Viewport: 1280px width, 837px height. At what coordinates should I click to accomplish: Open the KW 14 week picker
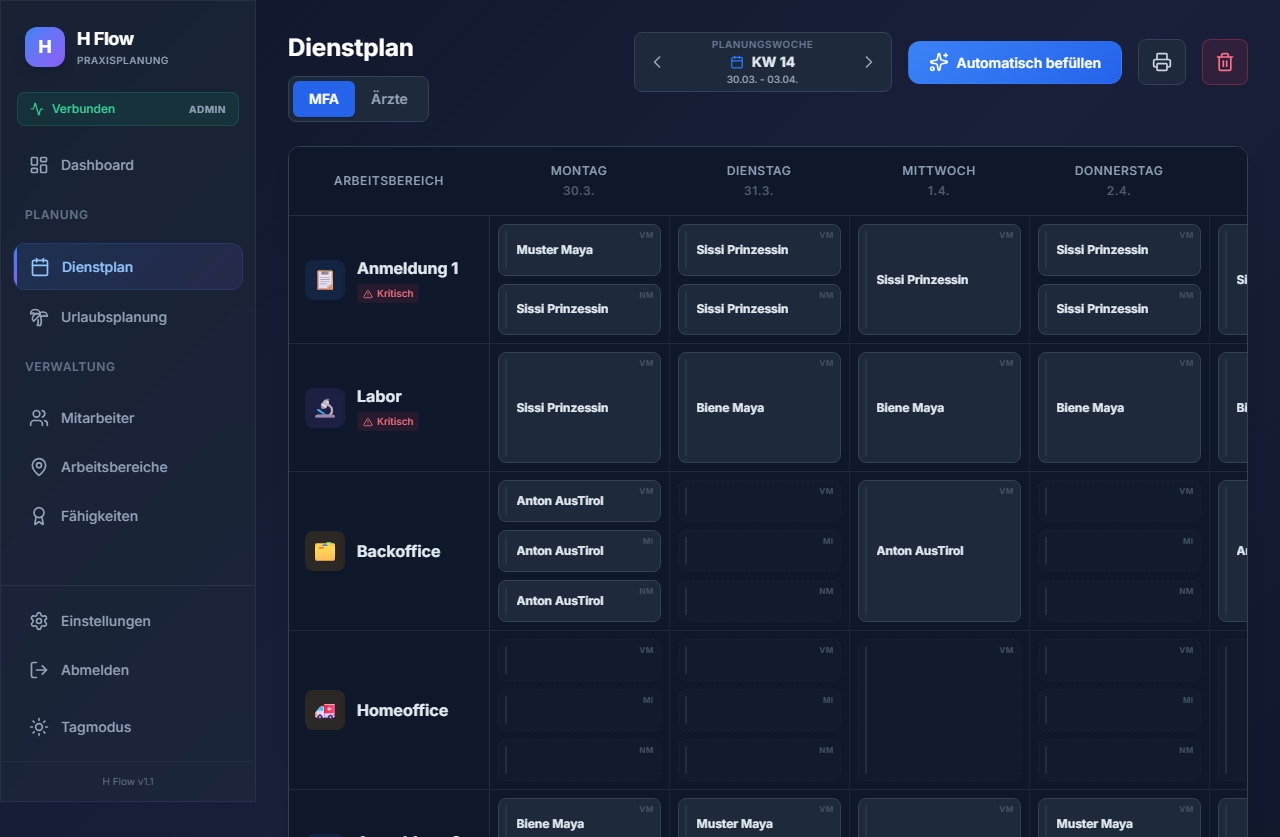tap(762, 62)
